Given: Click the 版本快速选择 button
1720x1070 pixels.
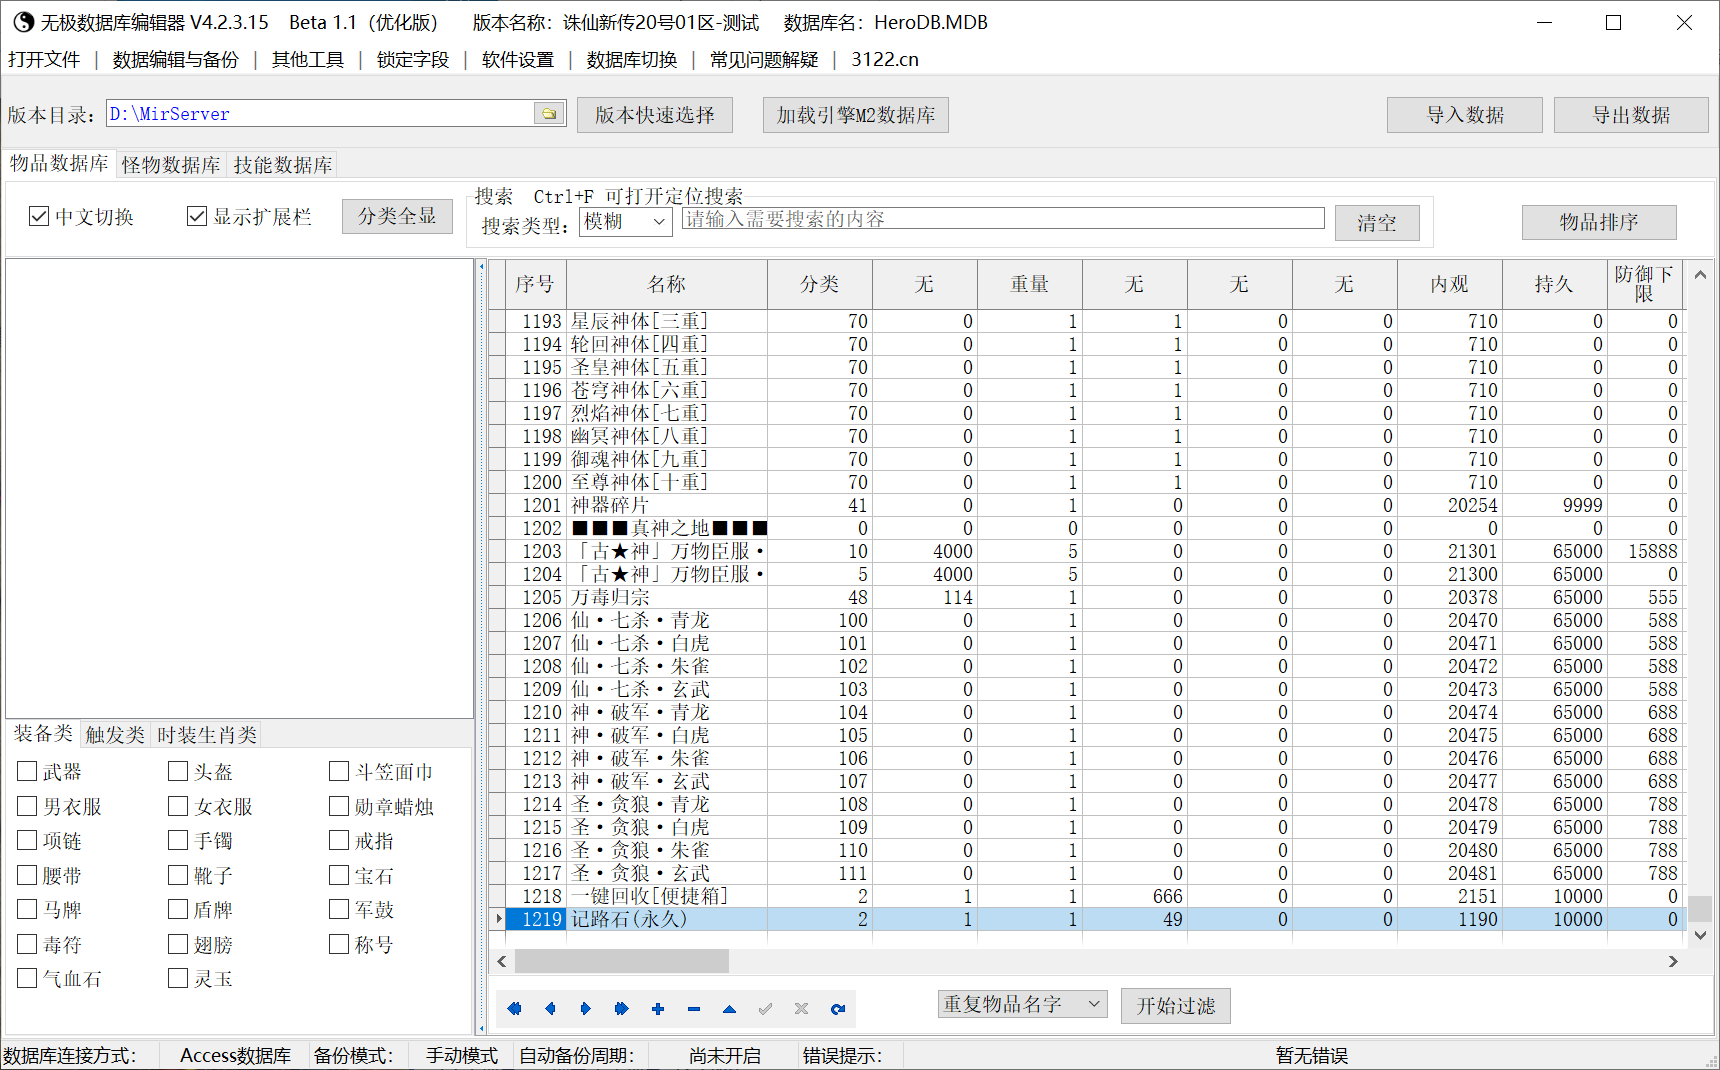Looking at the screenshot, I should click(655, 115).
